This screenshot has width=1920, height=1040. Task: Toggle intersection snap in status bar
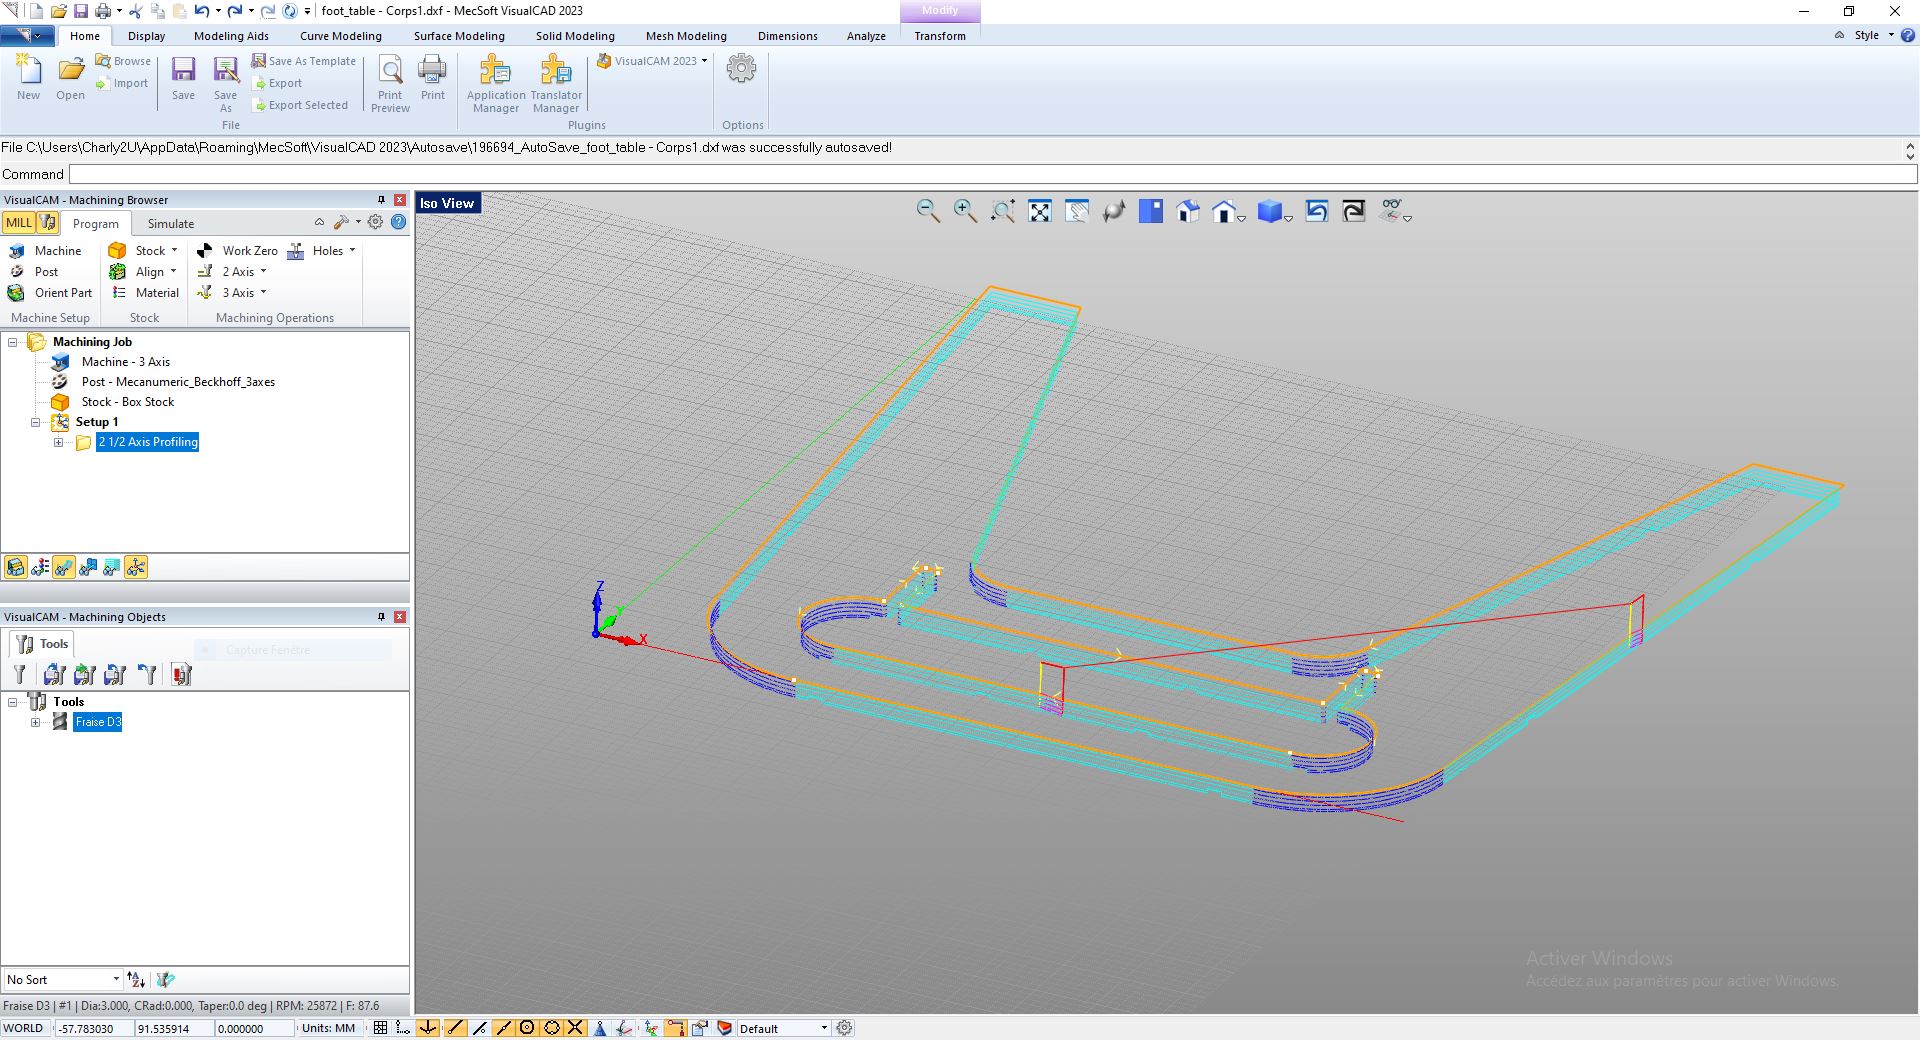pyautogui.click(x=575, y=1028)
